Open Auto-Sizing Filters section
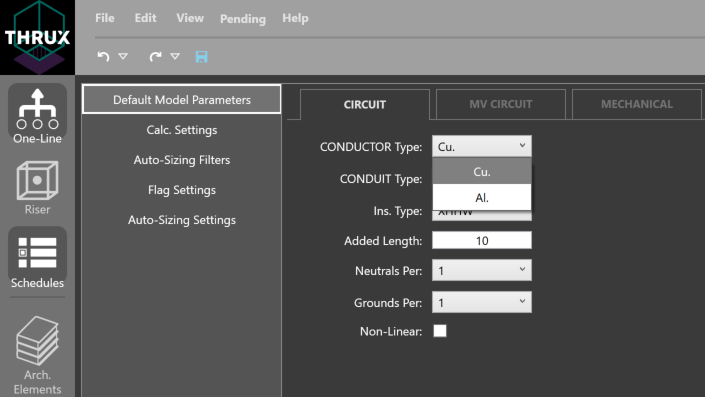The image size is (705, 397). coord(182,160)
